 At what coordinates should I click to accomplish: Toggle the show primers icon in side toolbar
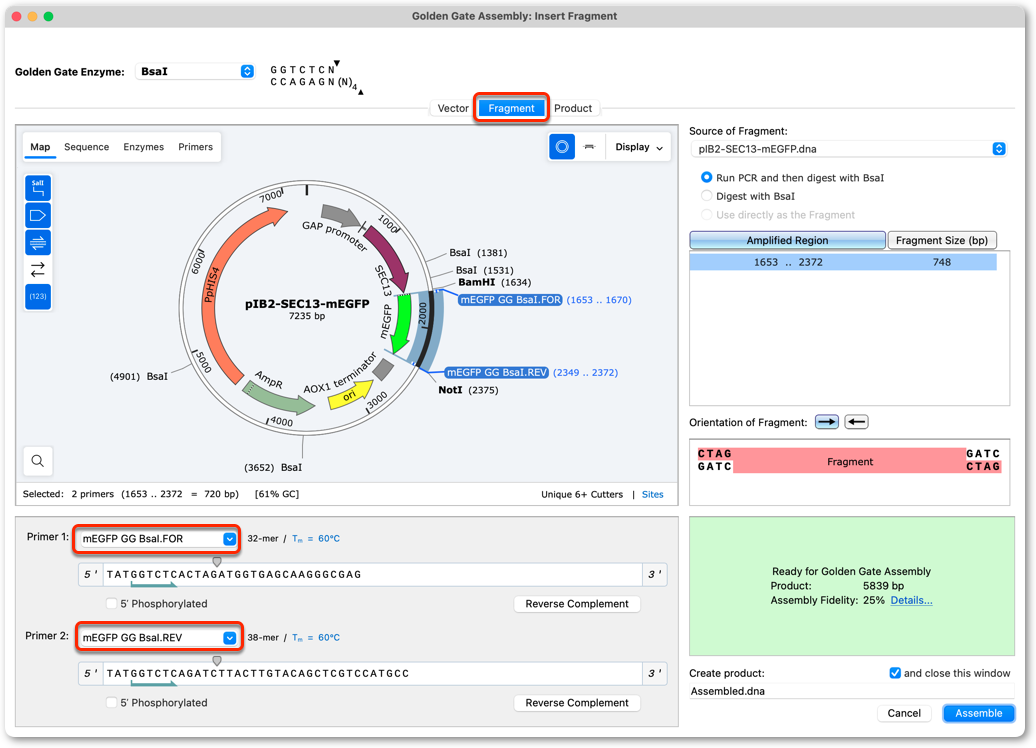pyautogui.click(x=38, y=243)
